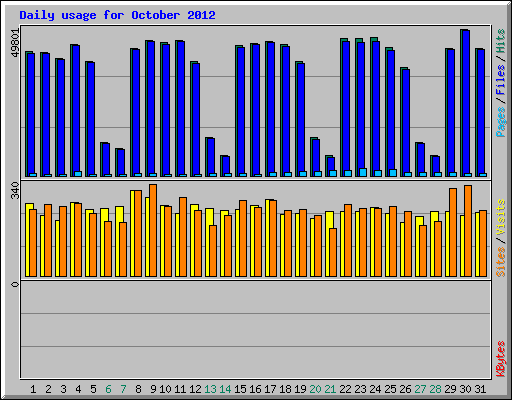Click the 49801 axis value
Screen dimensions: 512x400
click(15, 43)
